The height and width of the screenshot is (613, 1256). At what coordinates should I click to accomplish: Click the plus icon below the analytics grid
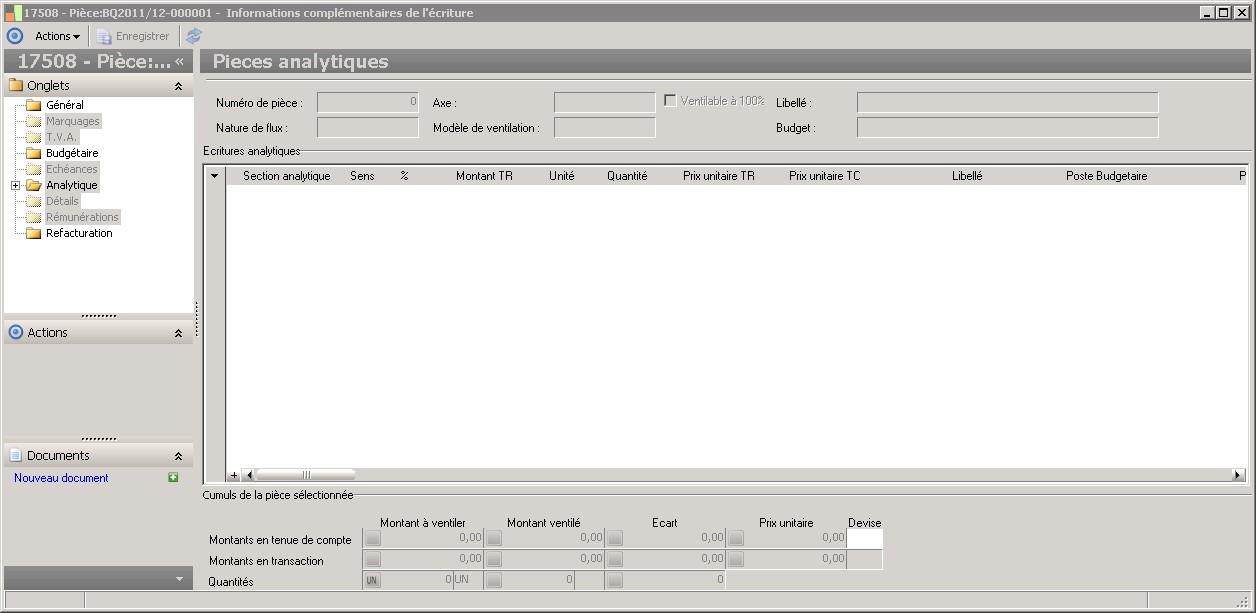pos(234,475)
